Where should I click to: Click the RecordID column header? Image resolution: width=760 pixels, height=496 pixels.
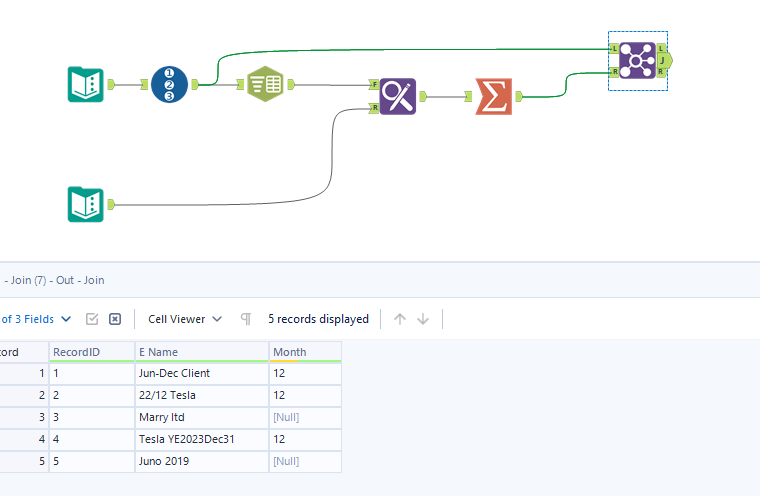click(91, 352)
